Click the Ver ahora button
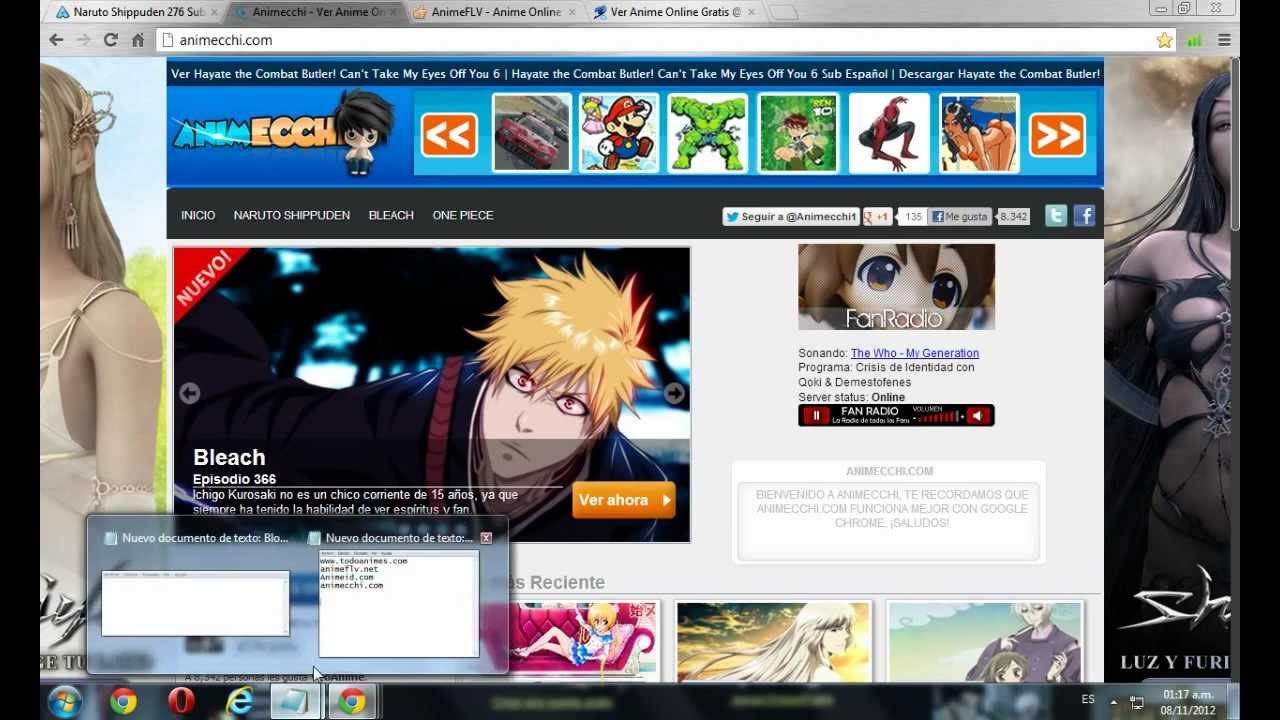This screenshot has width=1280, height=720. (624, 500)
